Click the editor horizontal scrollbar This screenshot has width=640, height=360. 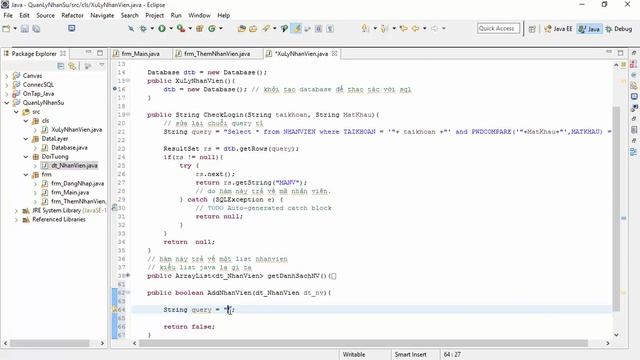pos(363,343)
